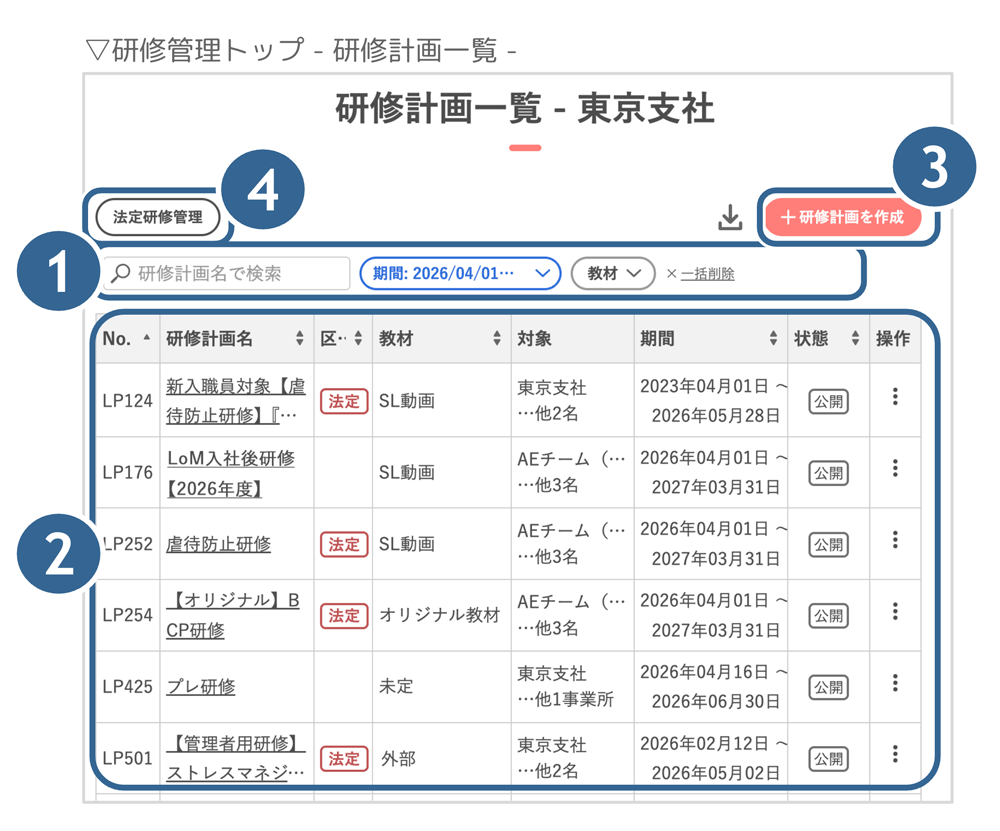Viewport: 1000px width, 831px height.
Task: Click the download icon beside the create button
Action: point(730,217)
